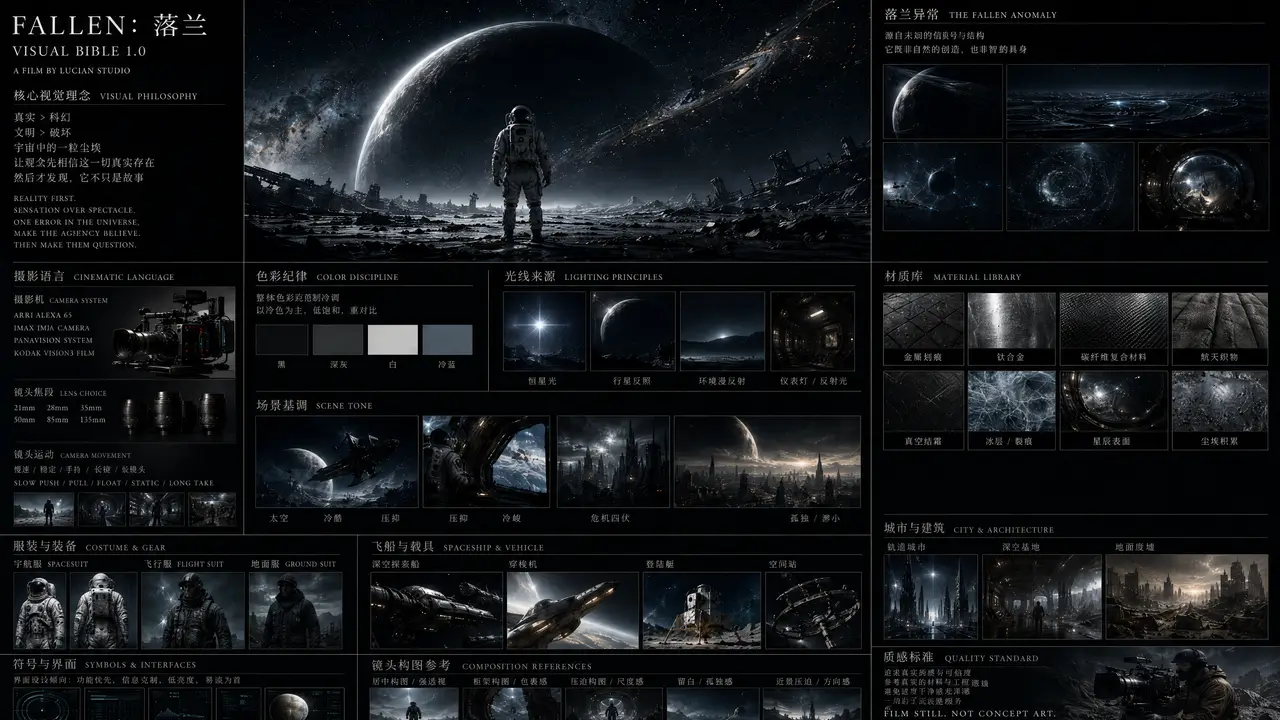The width and height of the screenshot is (1280, 720).
Task: Click the 落兰异常 The Fallen Anomaly heading
Action: pos(970,14)
